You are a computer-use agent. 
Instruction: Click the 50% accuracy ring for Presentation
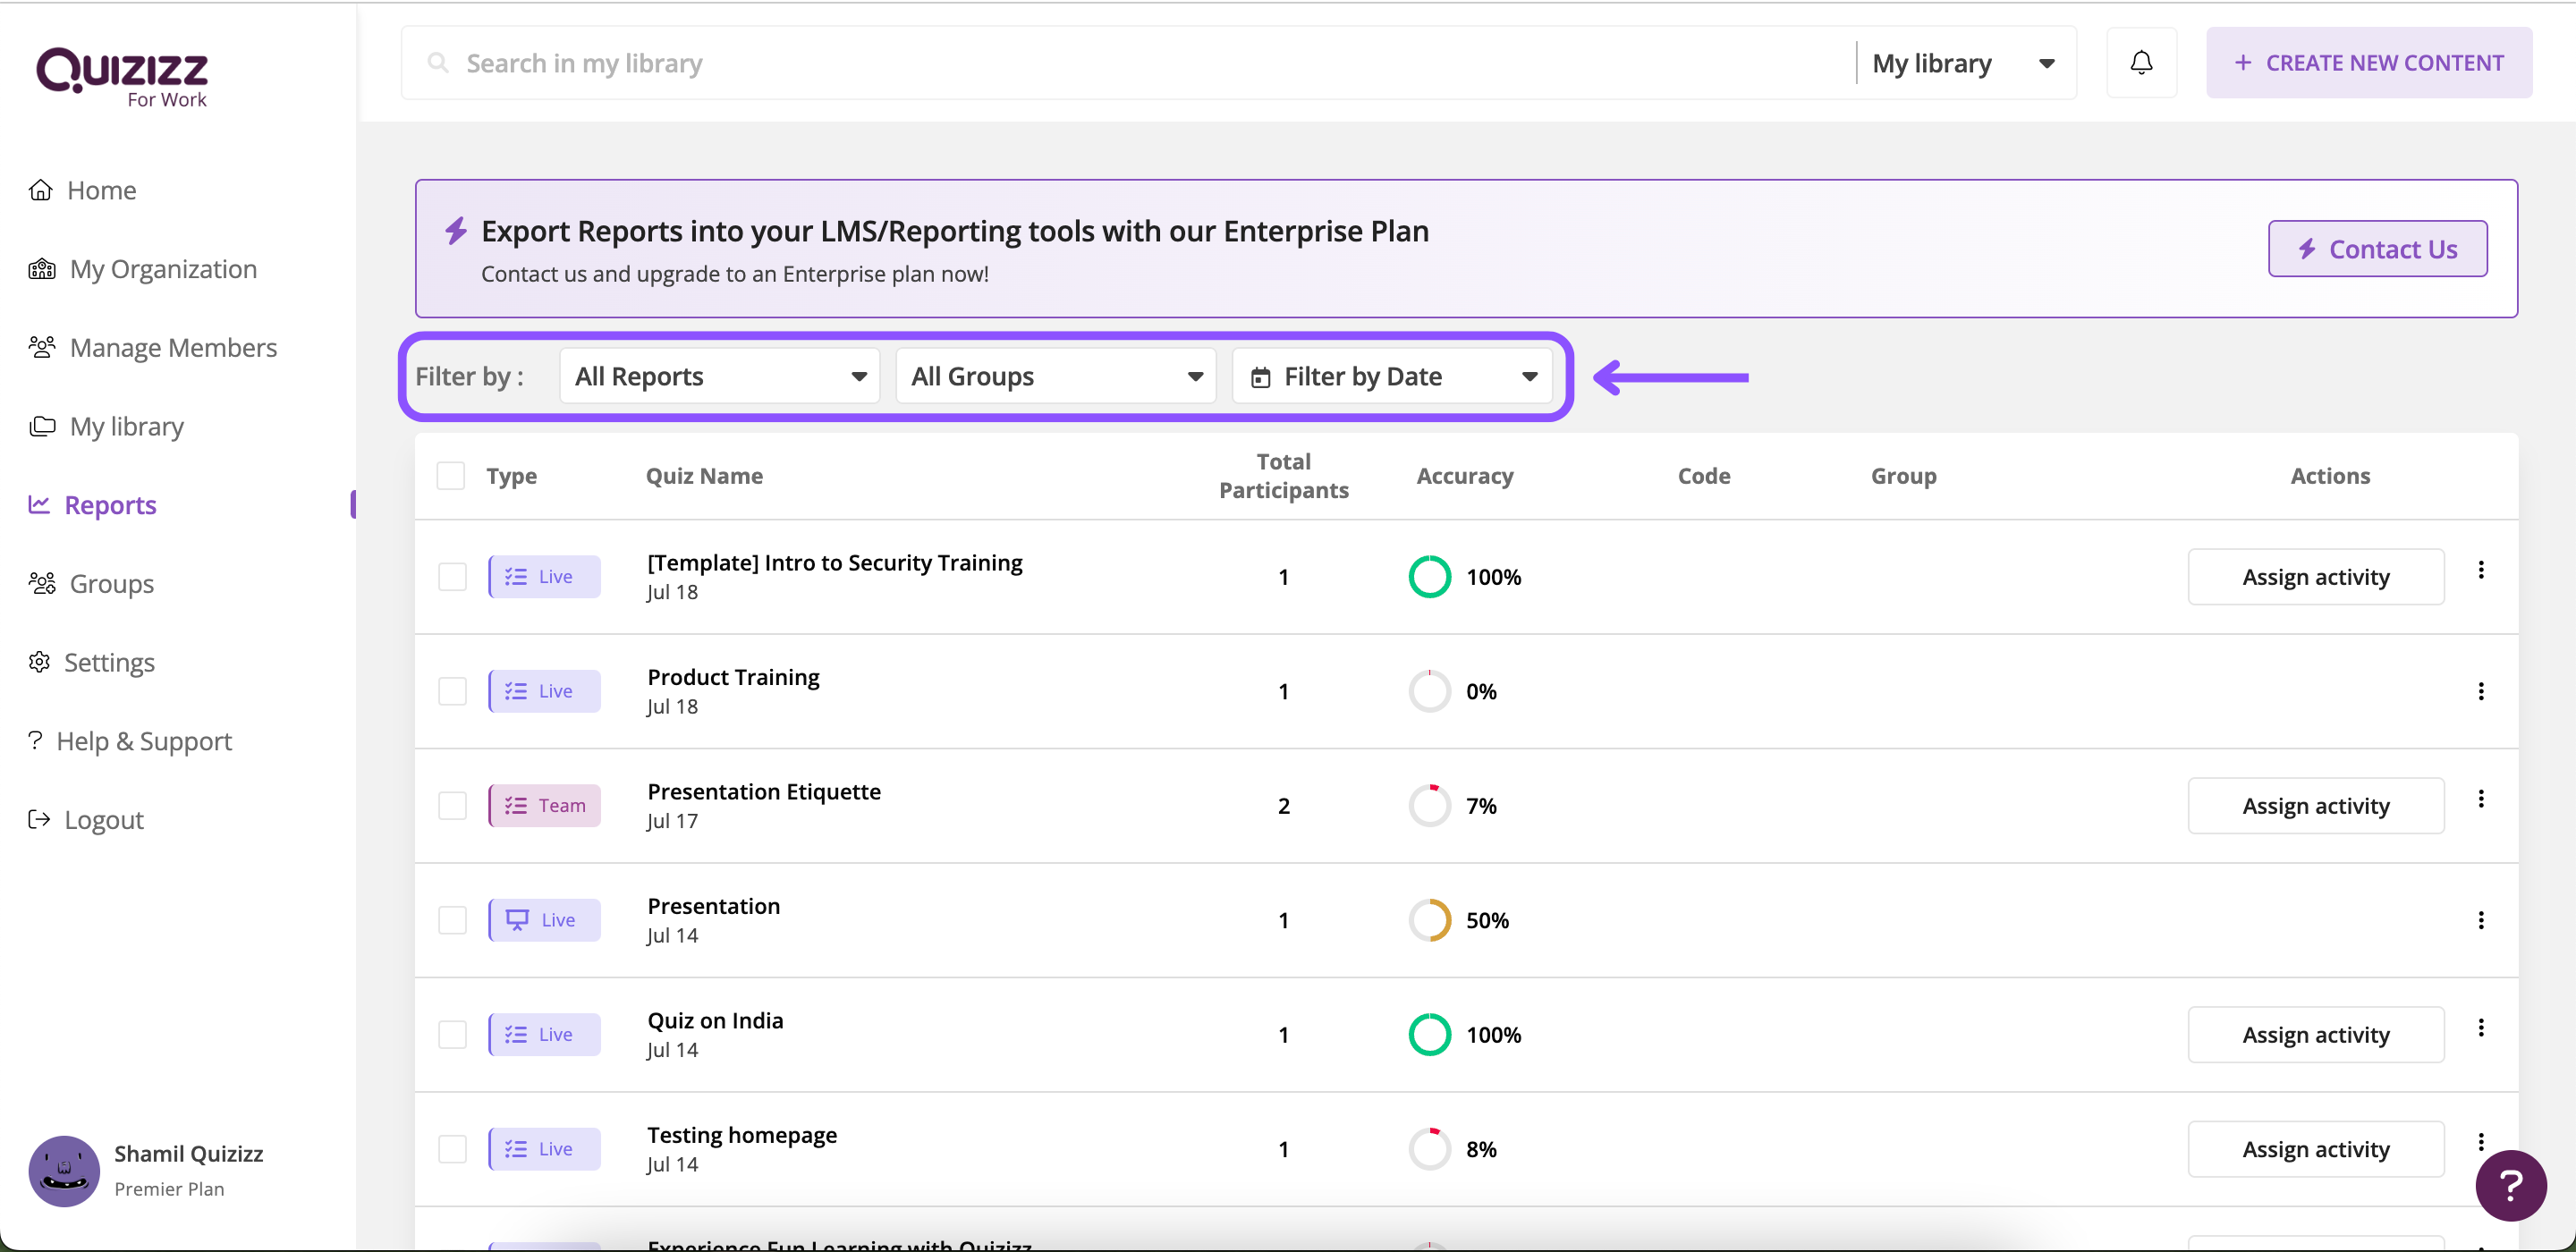tap(1430, 920)
